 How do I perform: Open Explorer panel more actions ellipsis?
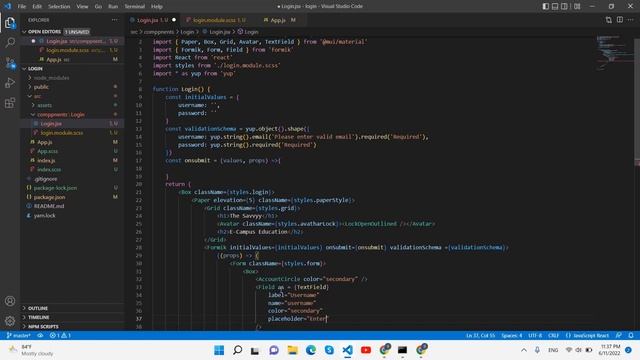pos(115,20)
